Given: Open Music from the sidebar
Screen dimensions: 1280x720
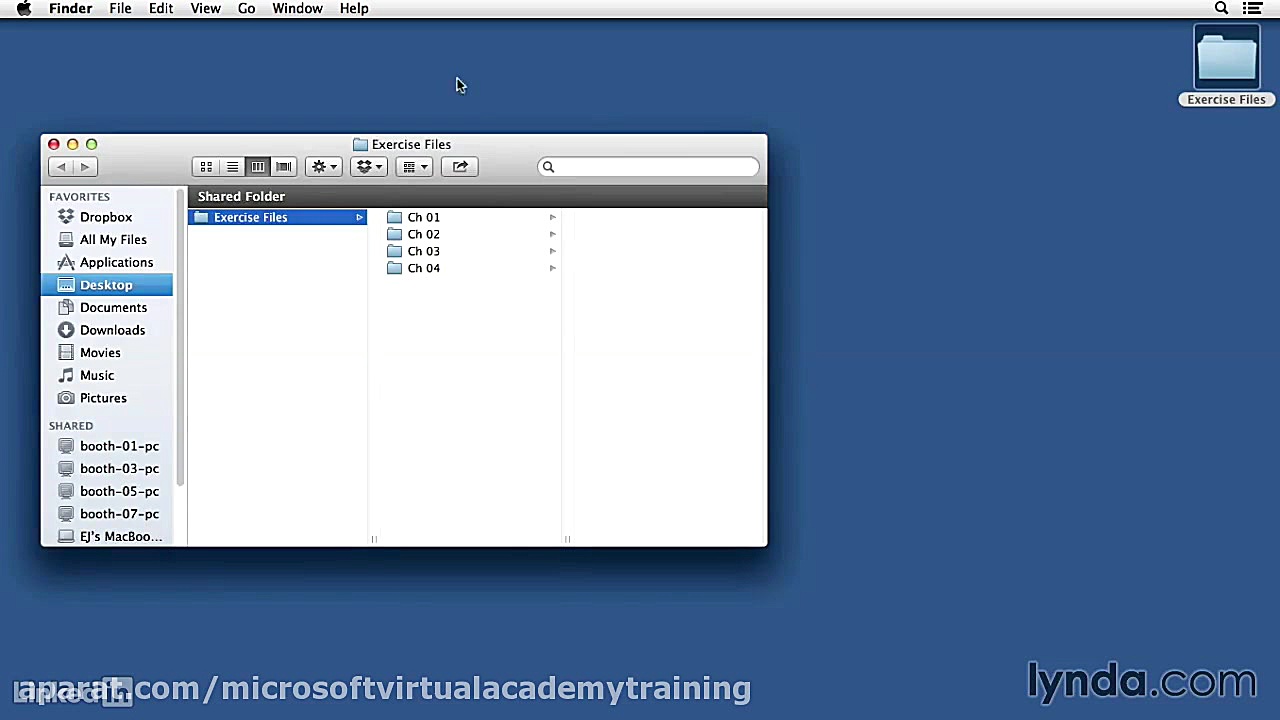Looking at the screenshot, I should [97, 375].
